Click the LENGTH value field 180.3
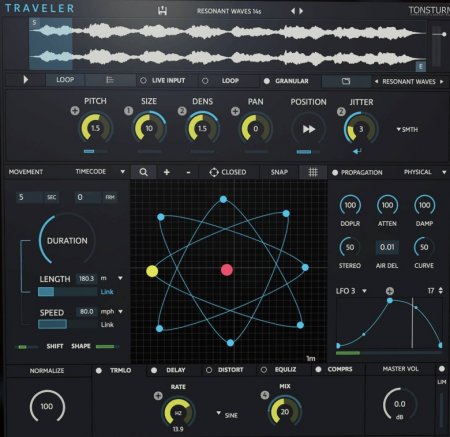Screen dimensions: 450x437 coord(87,278)
